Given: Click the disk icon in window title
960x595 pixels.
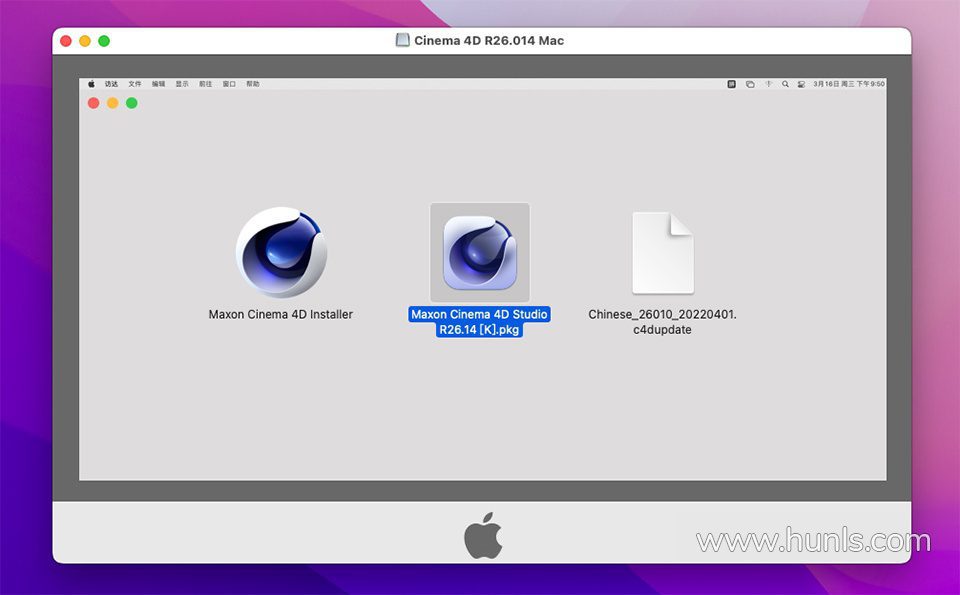Looking at the screenshot, I should click(x=403, y=40).
